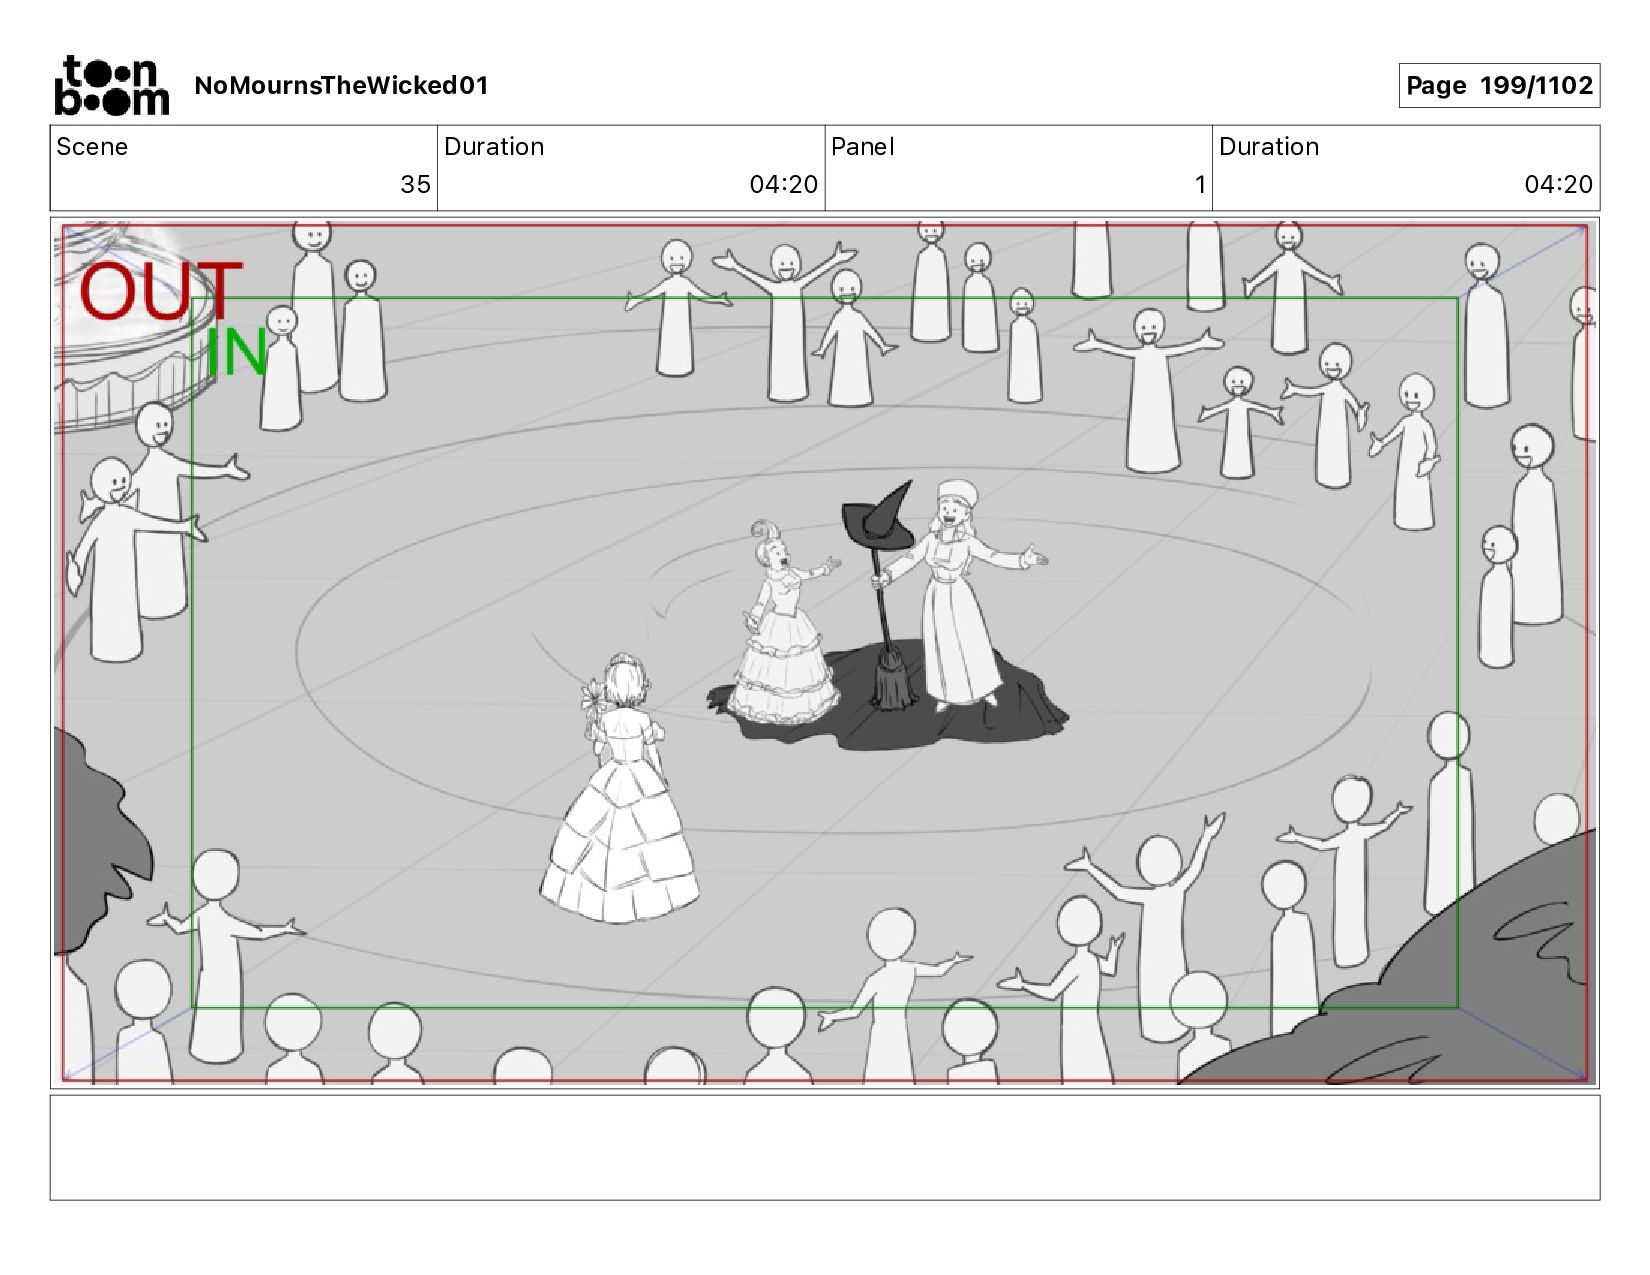Click the storyboard panel thumbnail on the black witch hat
Image resolution: width=1650 pixels, height=1275 pixels.
pos(878,515)
